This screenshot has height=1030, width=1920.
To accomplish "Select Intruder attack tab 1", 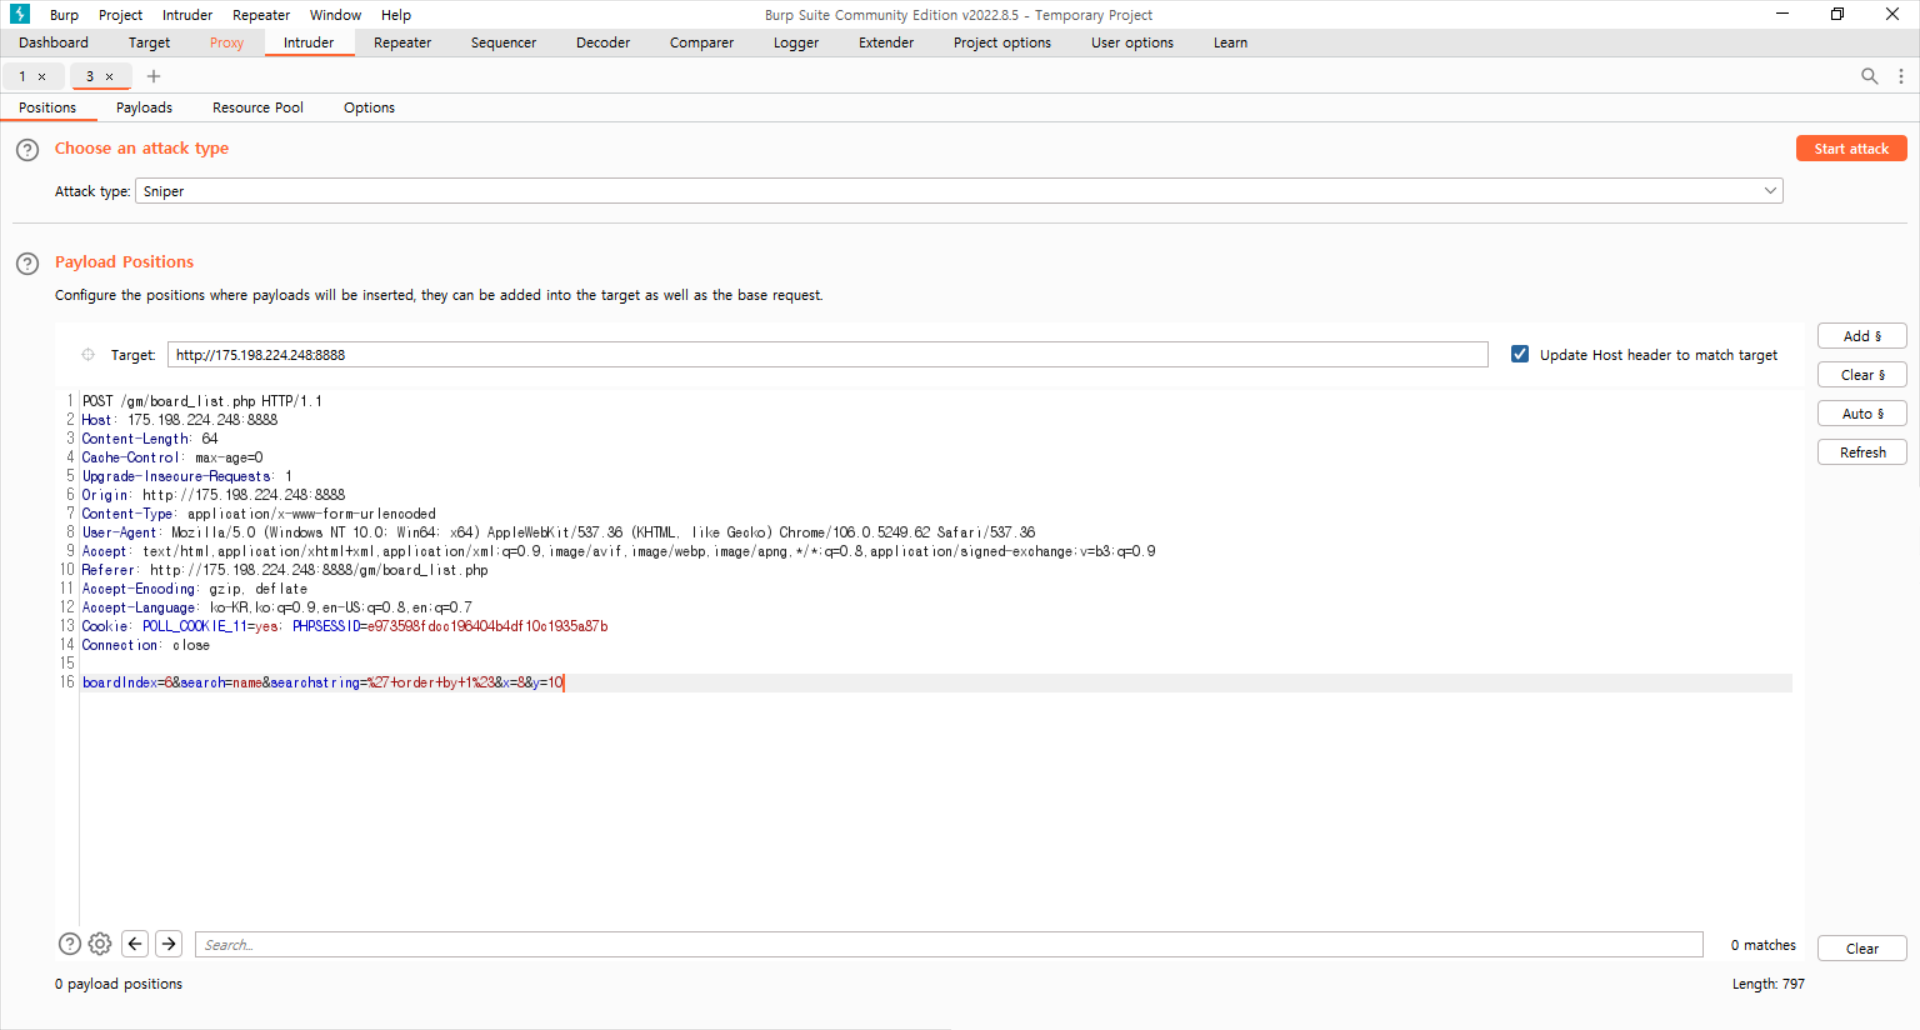I will 23,77.
